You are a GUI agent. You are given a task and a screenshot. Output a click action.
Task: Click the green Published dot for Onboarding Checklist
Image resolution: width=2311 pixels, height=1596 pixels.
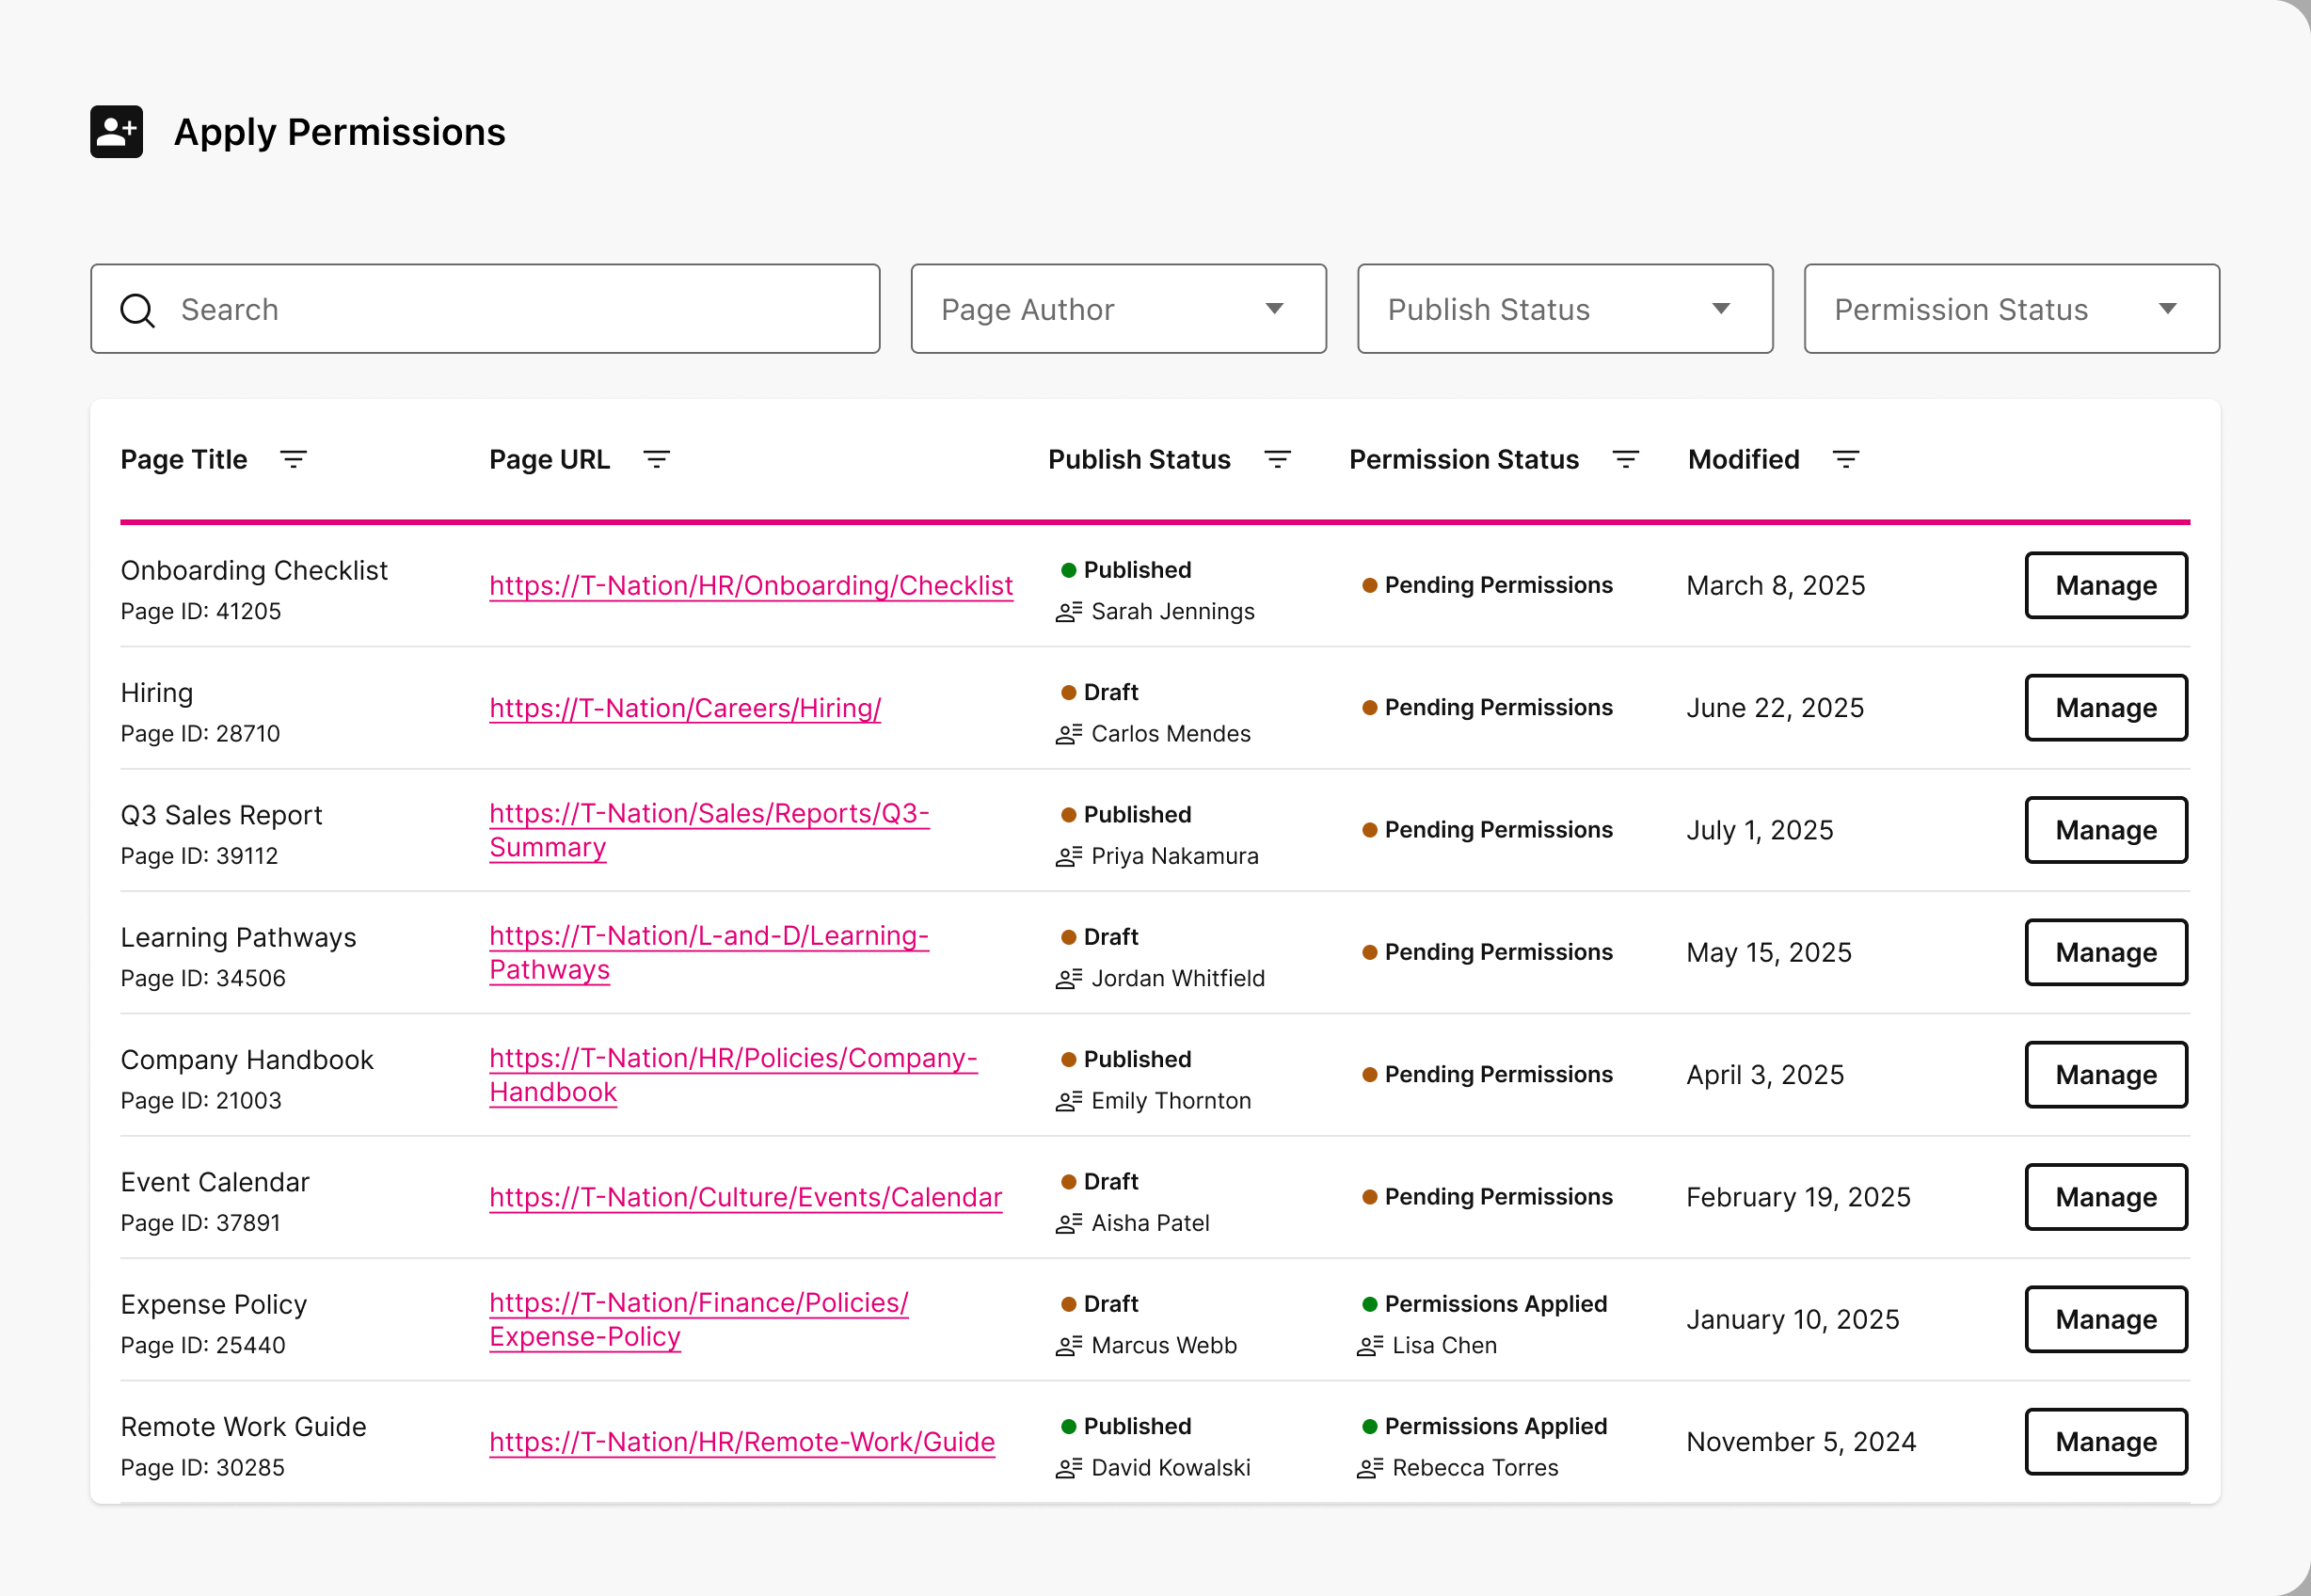(x=1068, y=570)
